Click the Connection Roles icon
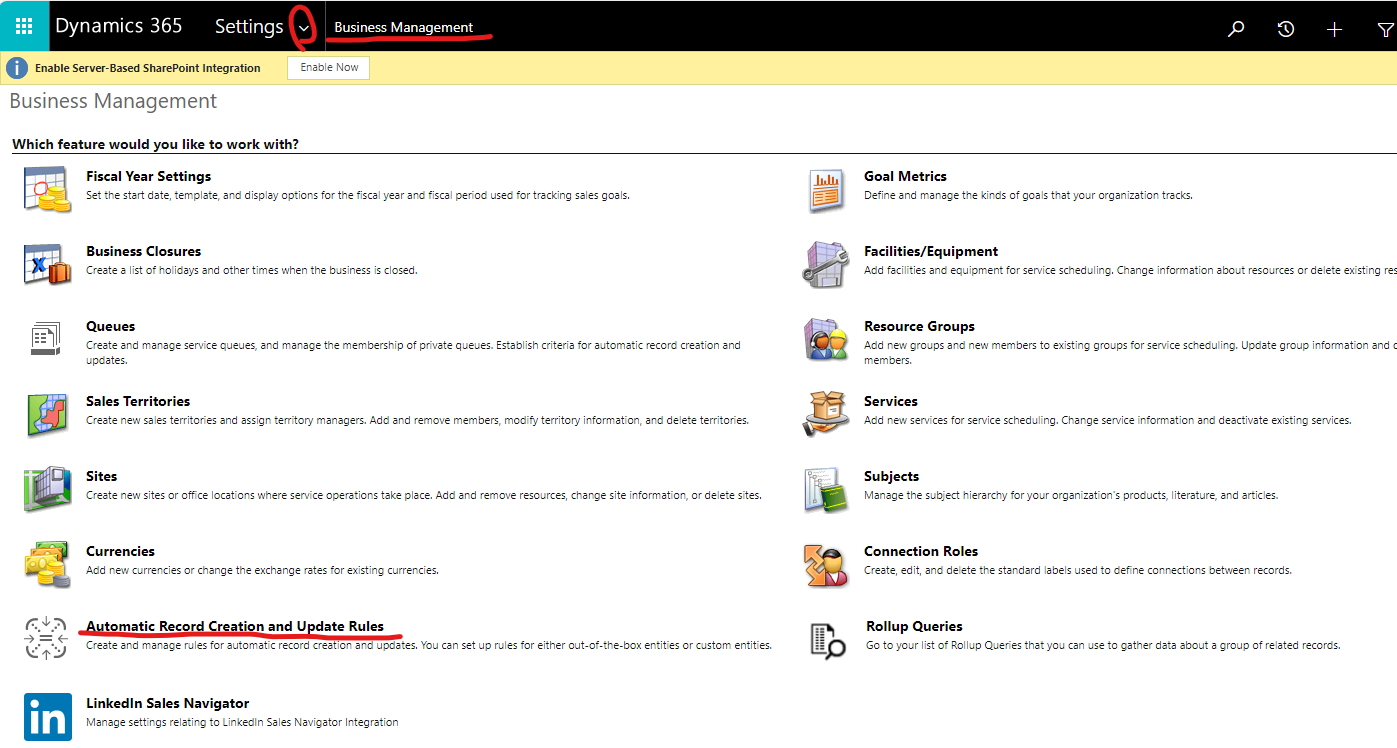Screen dimensions: 1397x748 click(x=826, y=564)
